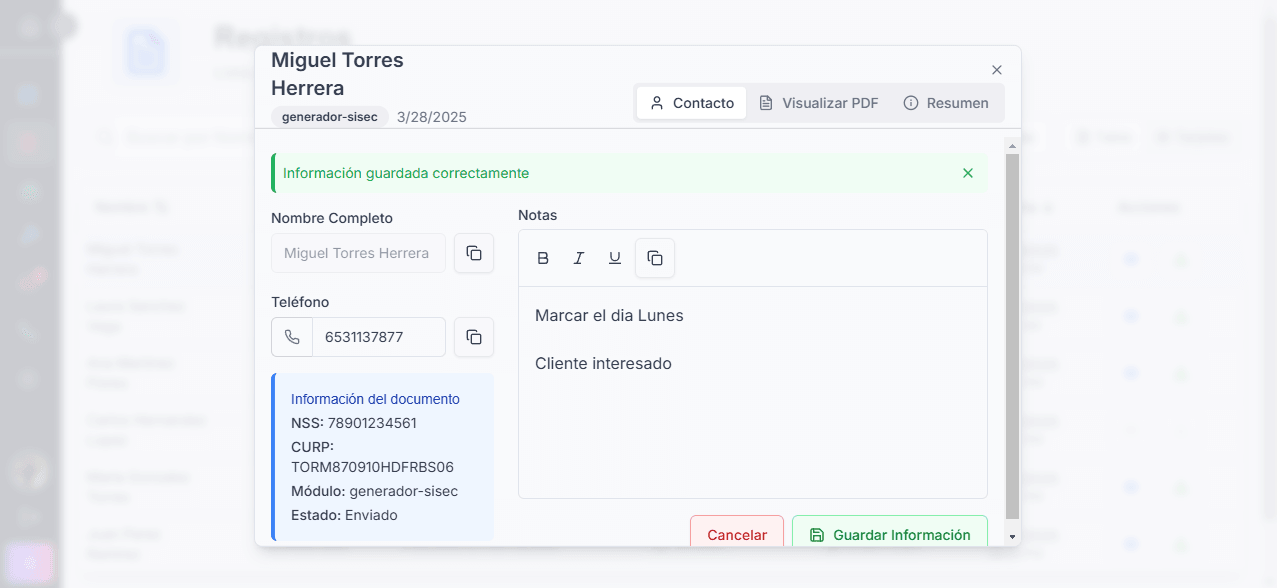1277x588 pixels.
Task: Click the CURP TORM870910HDFRBS06 text
Action: coord(372,467)
